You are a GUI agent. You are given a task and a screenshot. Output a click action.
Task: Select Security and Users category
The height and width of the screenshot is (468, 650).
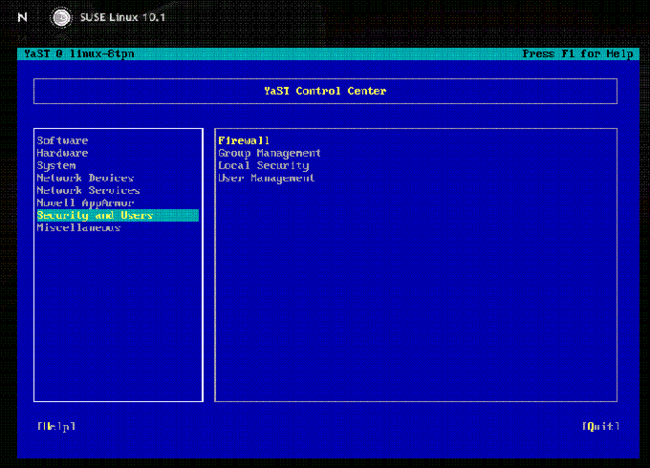118,215
